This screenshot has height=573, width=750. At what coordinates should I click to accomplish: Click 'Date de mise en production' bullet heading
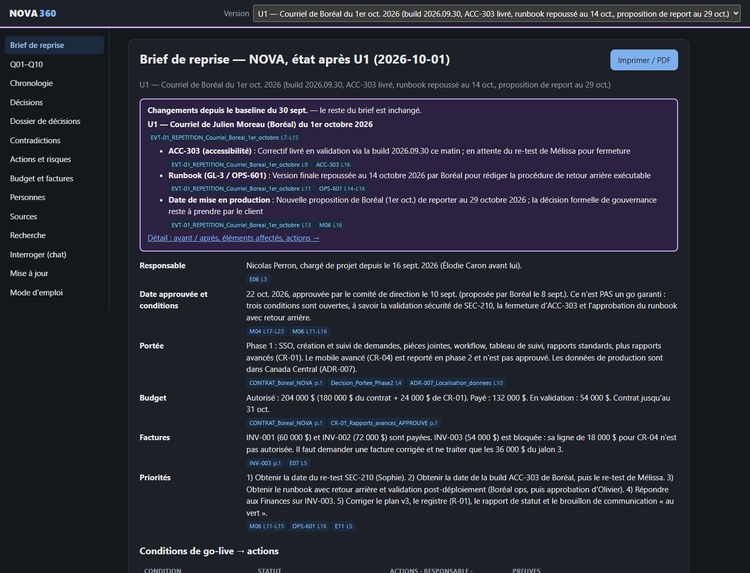click(219, 200)
